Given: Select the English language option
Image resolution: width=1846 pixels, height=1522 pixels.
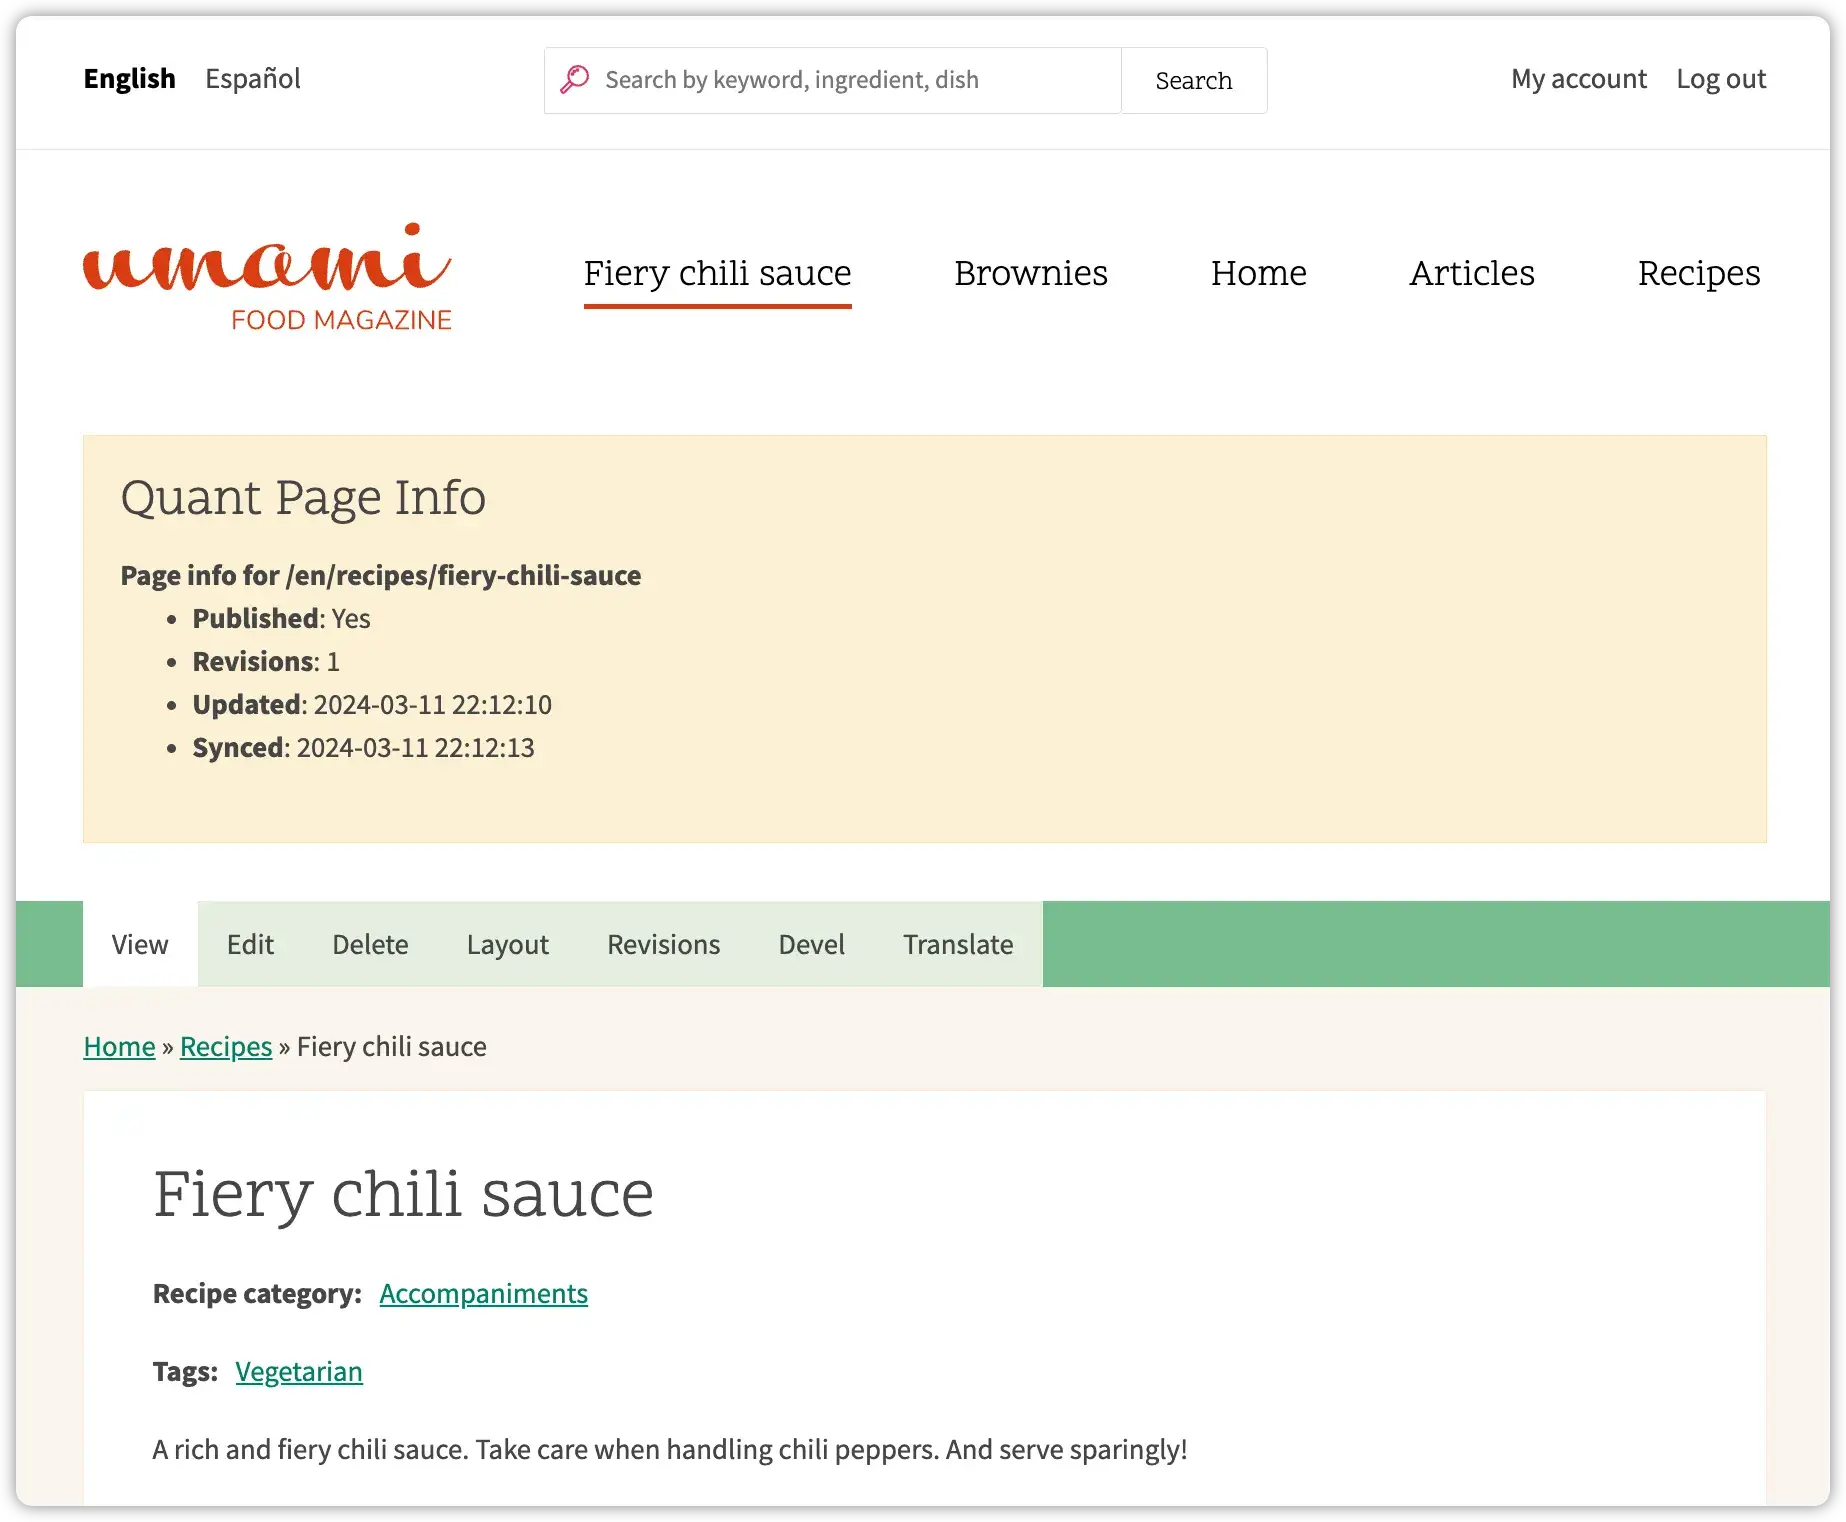Looking at the screenshot, I should point(128,79).
